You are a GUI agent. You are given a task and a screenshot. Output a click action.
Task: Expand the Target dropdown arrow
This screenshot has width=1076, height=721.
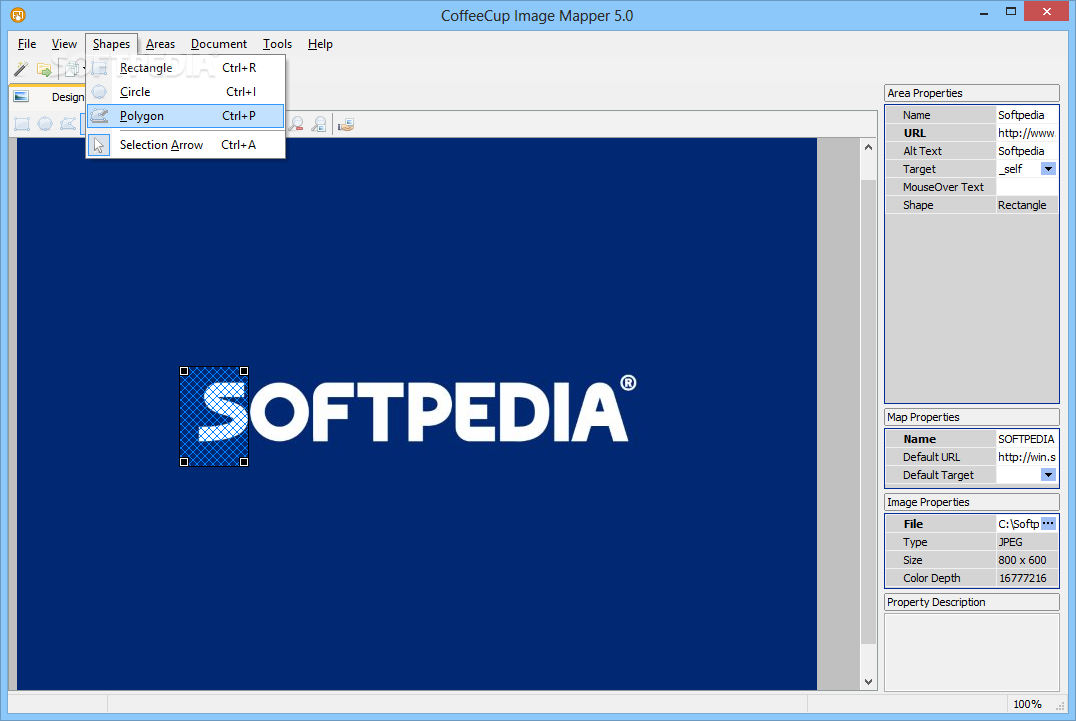1048,169
